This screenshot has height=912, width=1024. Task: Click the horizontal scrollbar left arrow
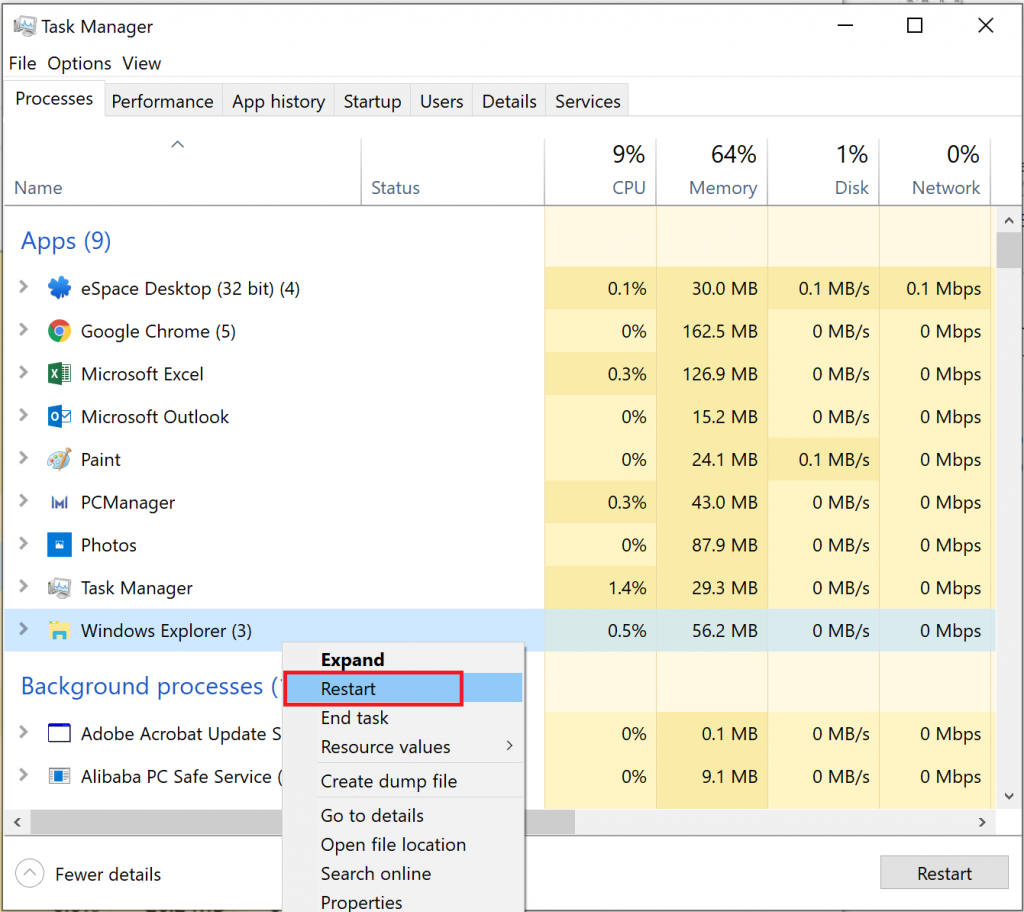tap(18, 822)
